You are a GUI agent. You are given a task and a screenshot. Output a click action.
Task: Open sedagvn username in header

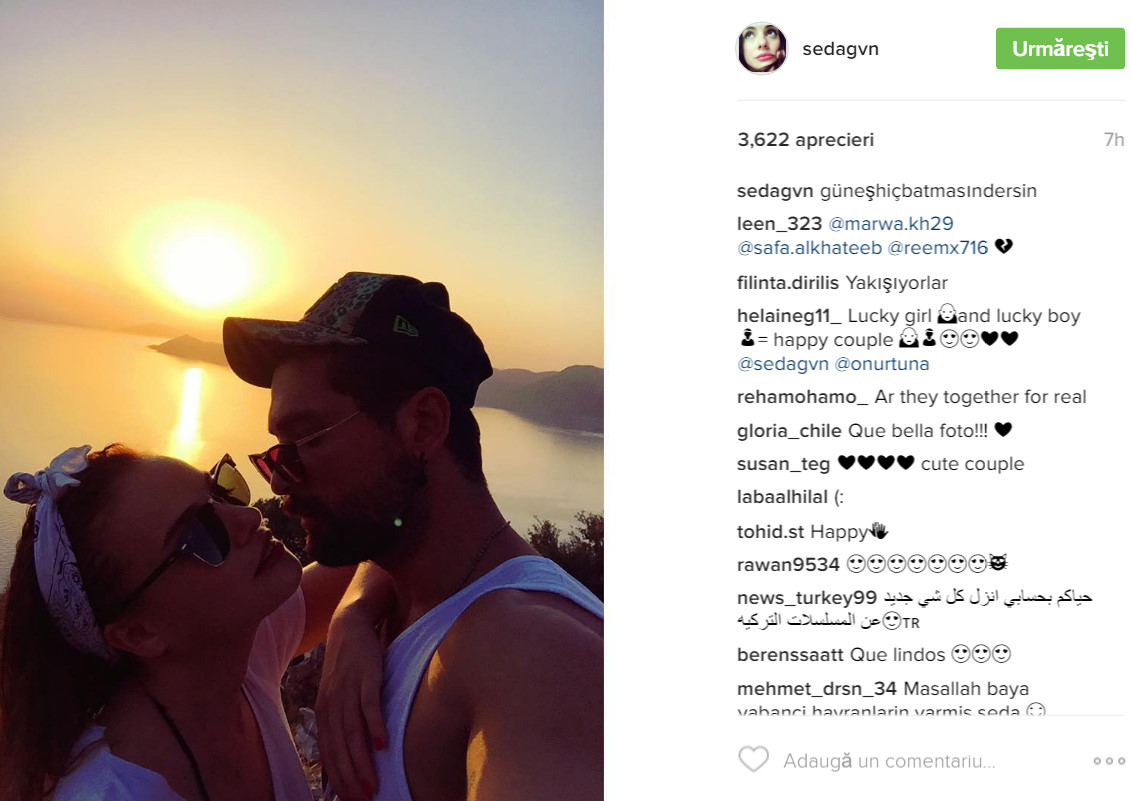click(x=840, y=49)
